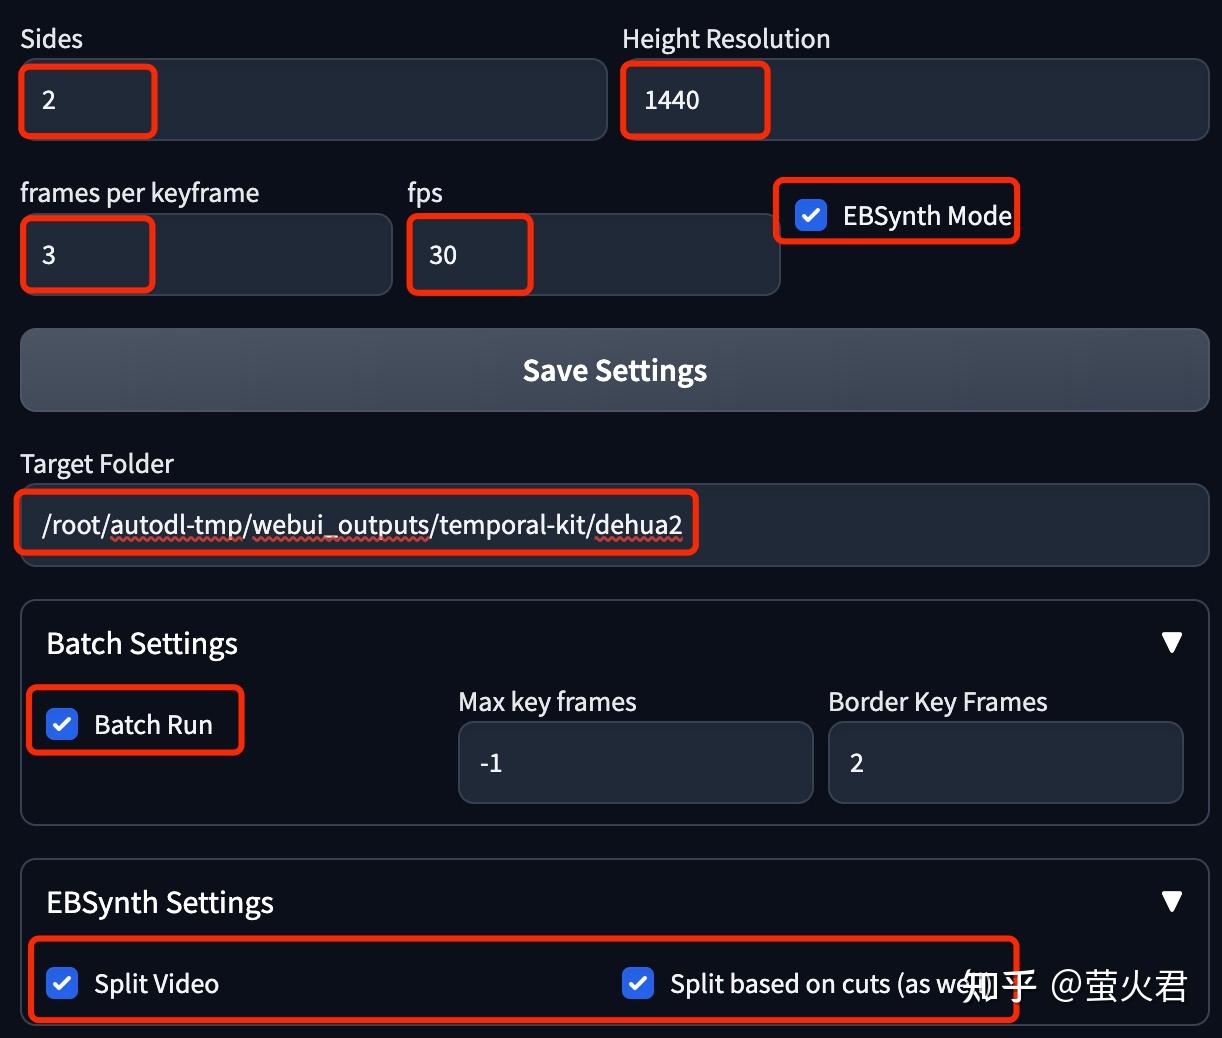Uncheck Split based on cuts
Screen dimensions: 1222x1038
[x=638, y=983]
